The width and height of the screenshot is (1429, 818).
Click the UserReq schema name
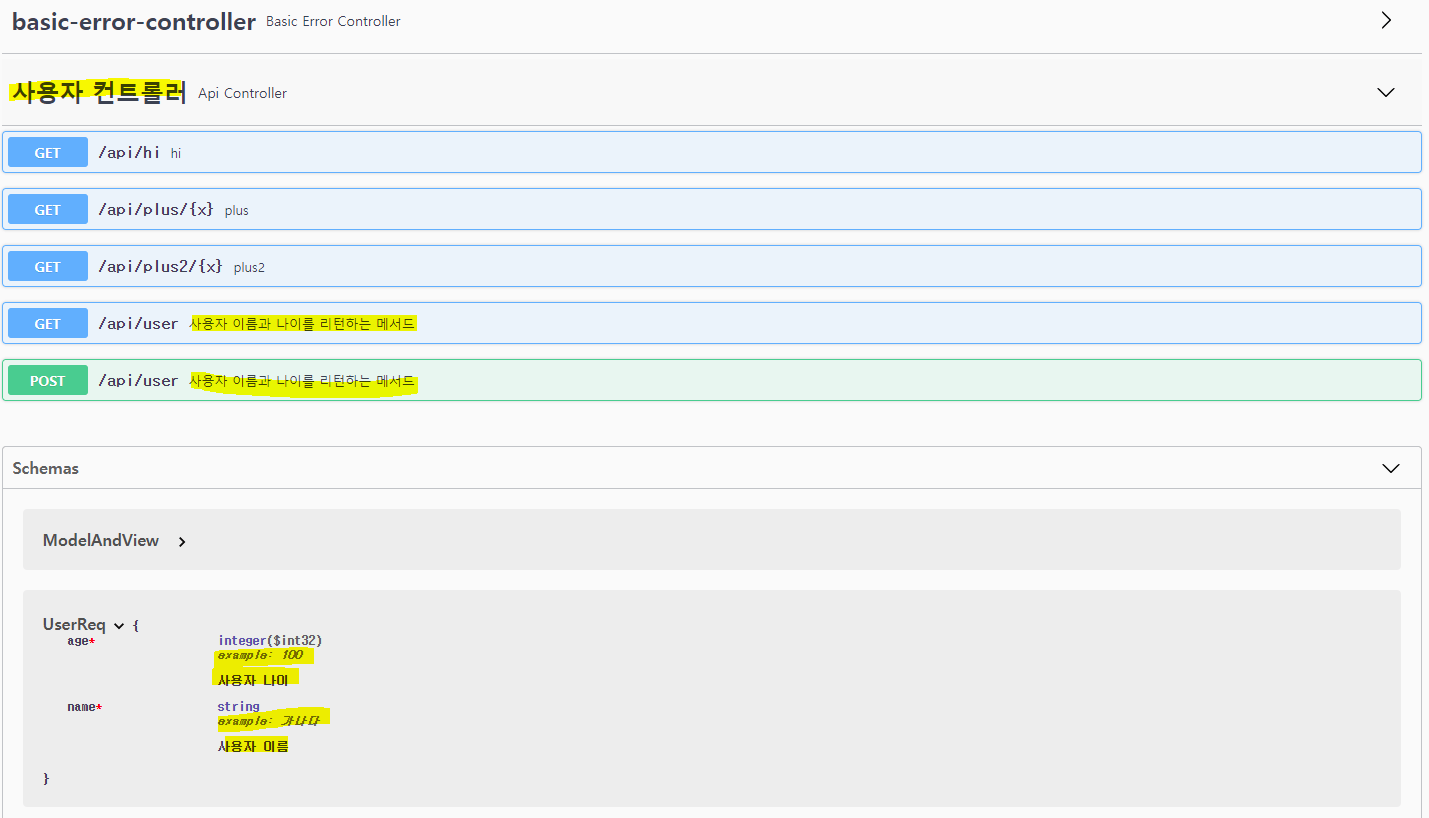73,624
